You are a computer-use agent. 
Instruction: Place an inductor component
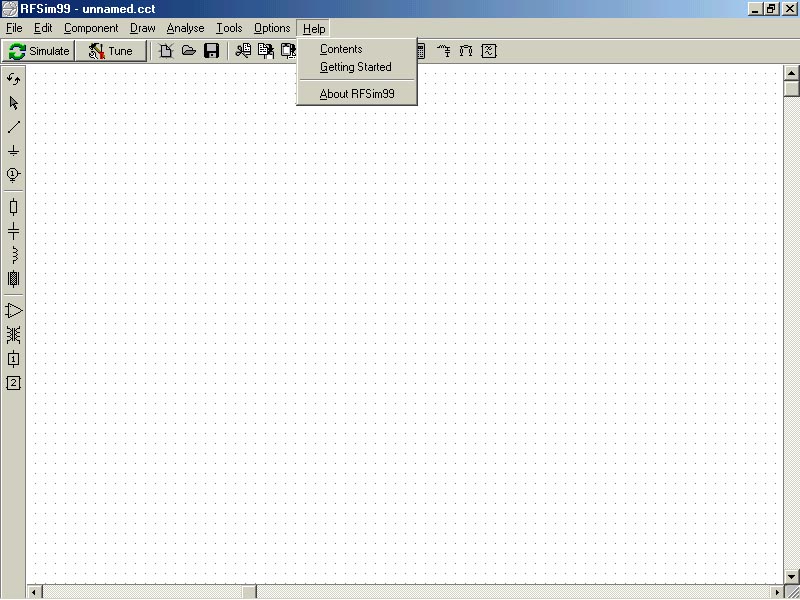14,255
